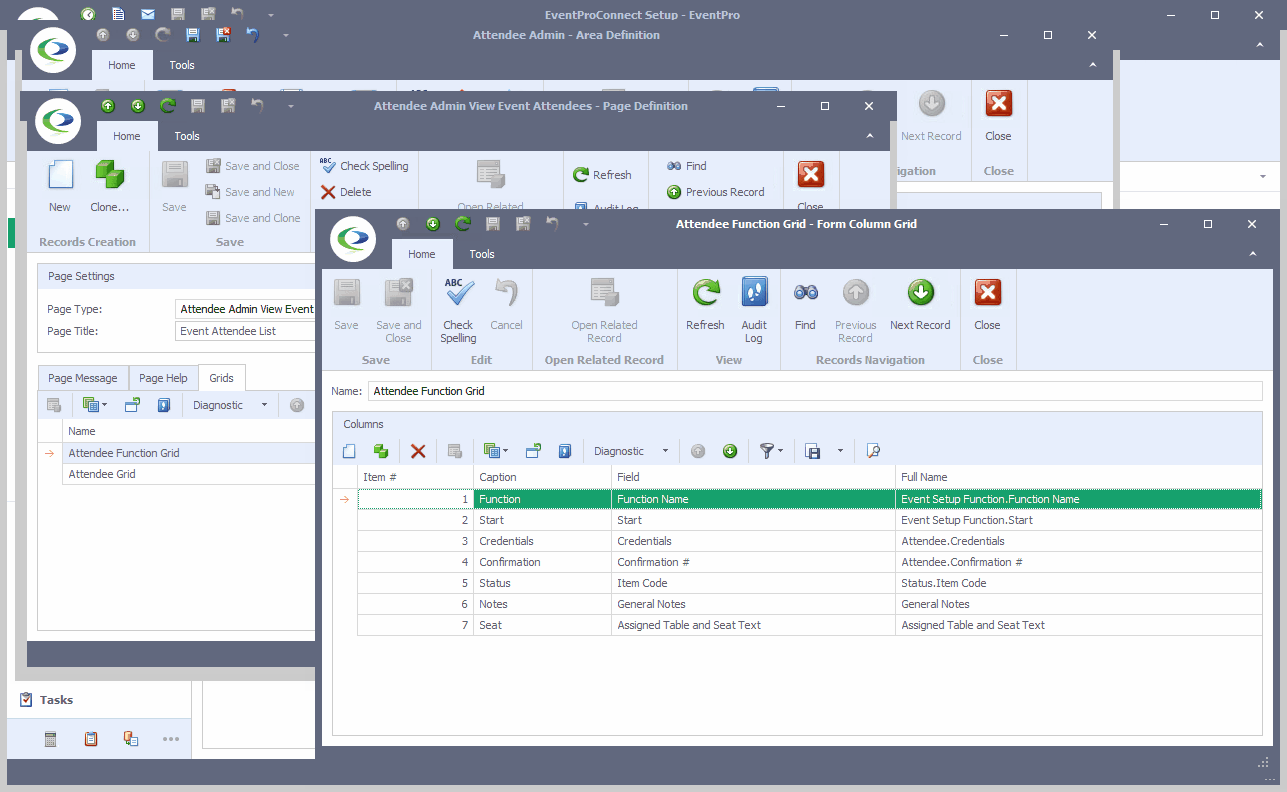Image resolution: width=1287 pixels, height=792 pixels.
Task: Click the document icon in EventPro main title bar
Action: coord(118,15)
